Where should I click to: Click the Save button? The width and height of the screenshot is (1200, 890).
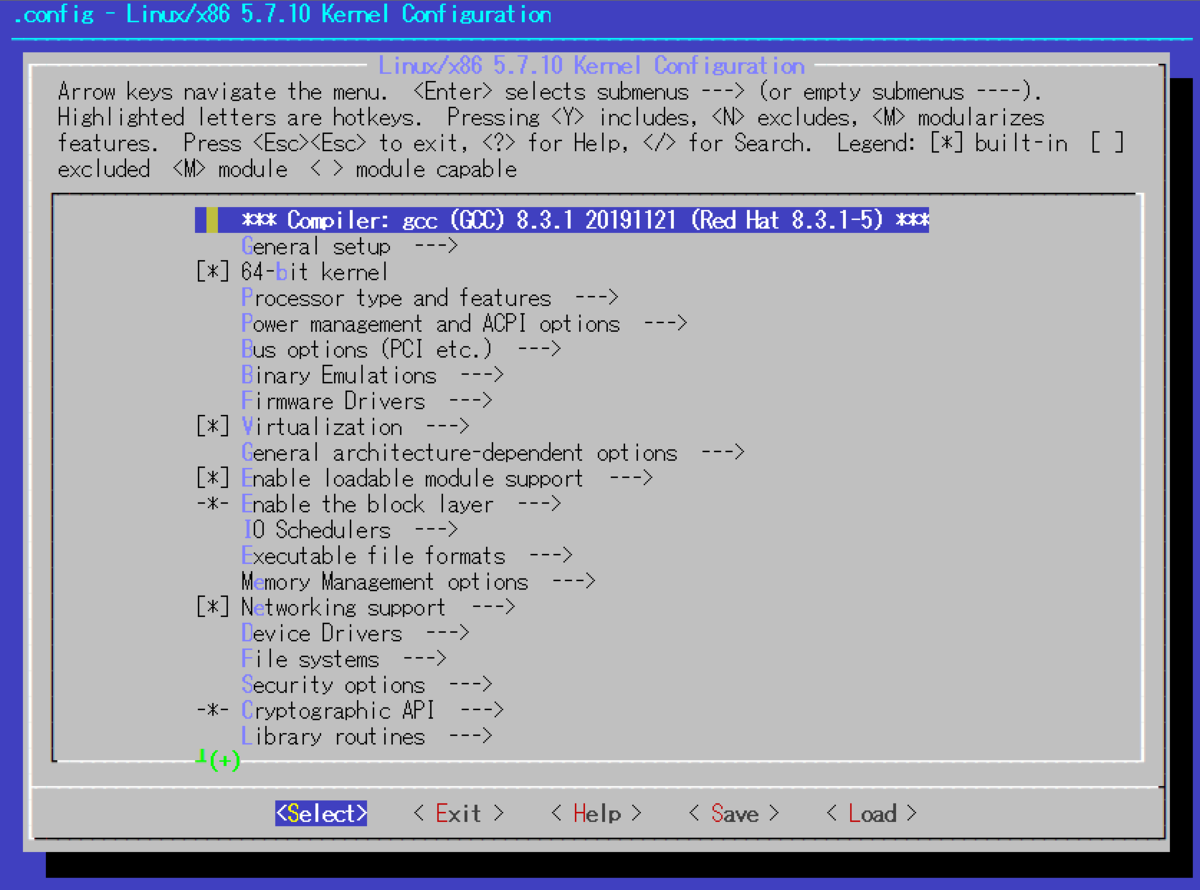[735, 814]
